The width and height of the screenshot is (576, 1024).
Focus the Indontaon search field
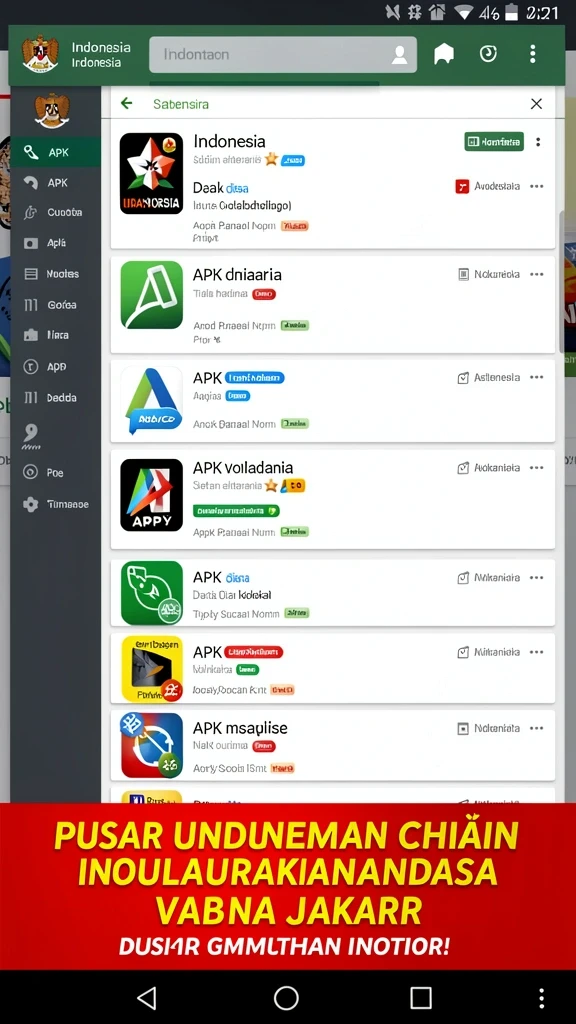(x=283, y=54)
